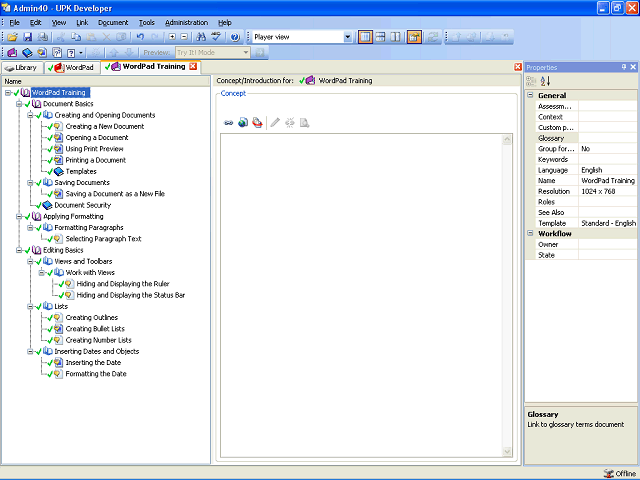Collapse the General section in Properties
Image resolution: width=640 pixels, height=480 pixels.
[x=530, y=95]
